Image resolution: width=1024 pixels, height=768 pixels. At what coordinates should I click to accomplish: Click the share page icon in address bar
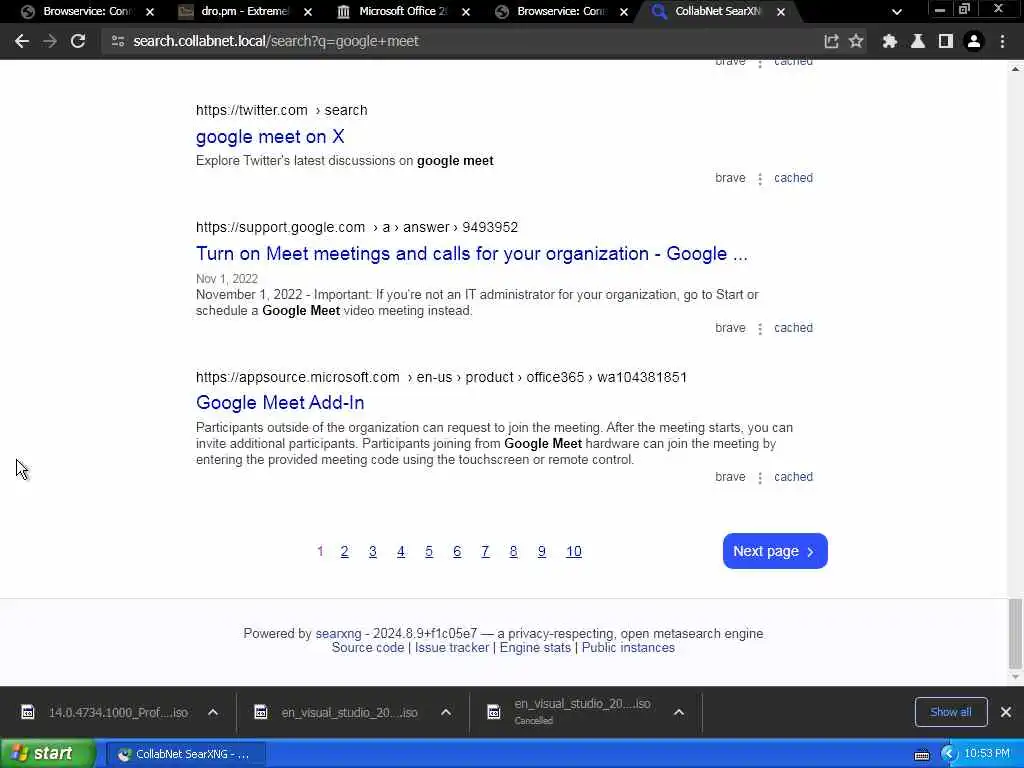(x=831, y=41)
